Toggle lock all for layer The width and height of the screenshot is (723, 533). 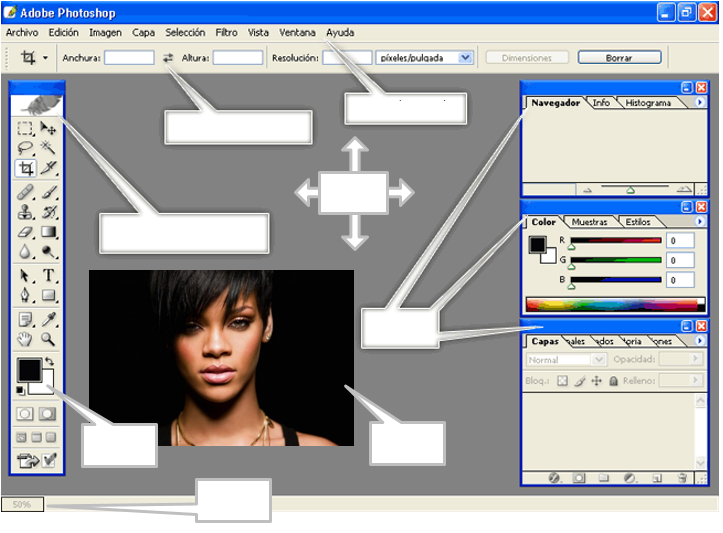coord(613,381)
